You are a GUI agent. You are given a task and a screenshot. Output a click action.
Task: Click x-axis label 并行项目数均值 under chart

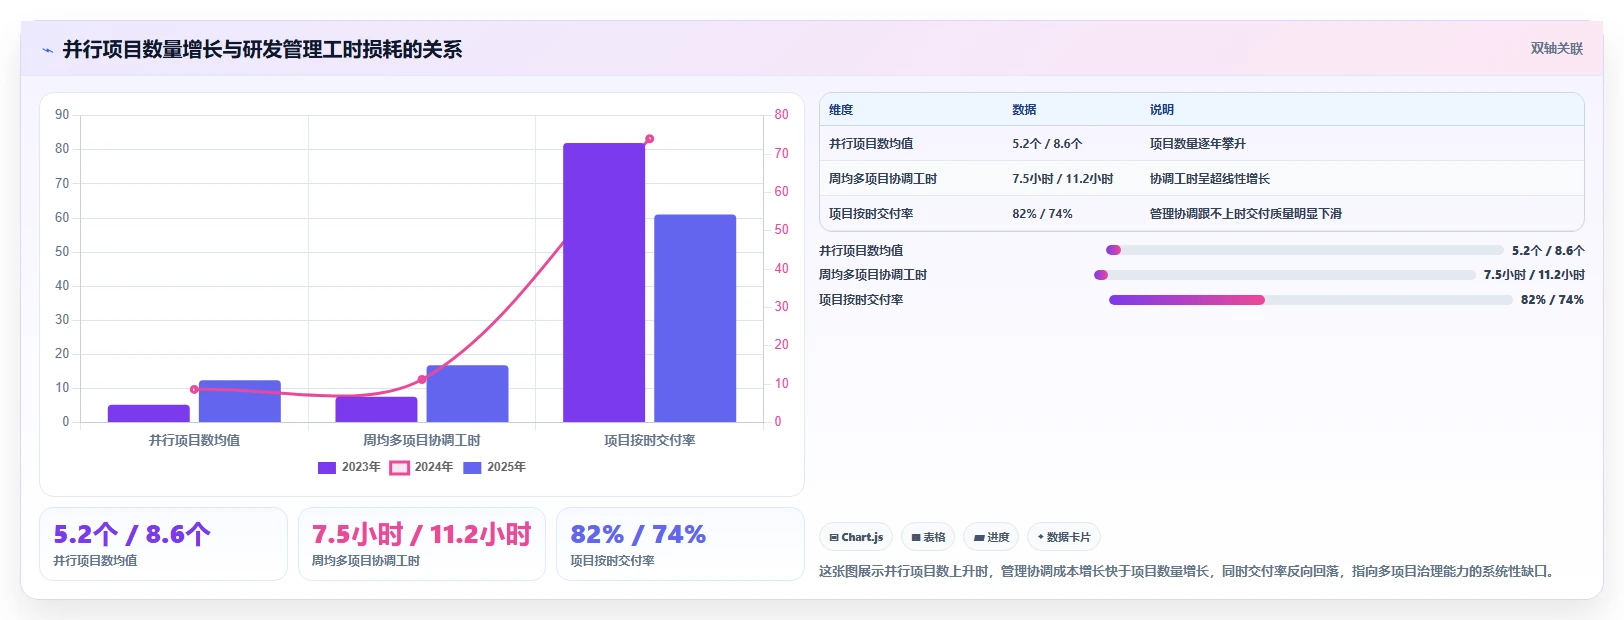[x=194, y=440]
